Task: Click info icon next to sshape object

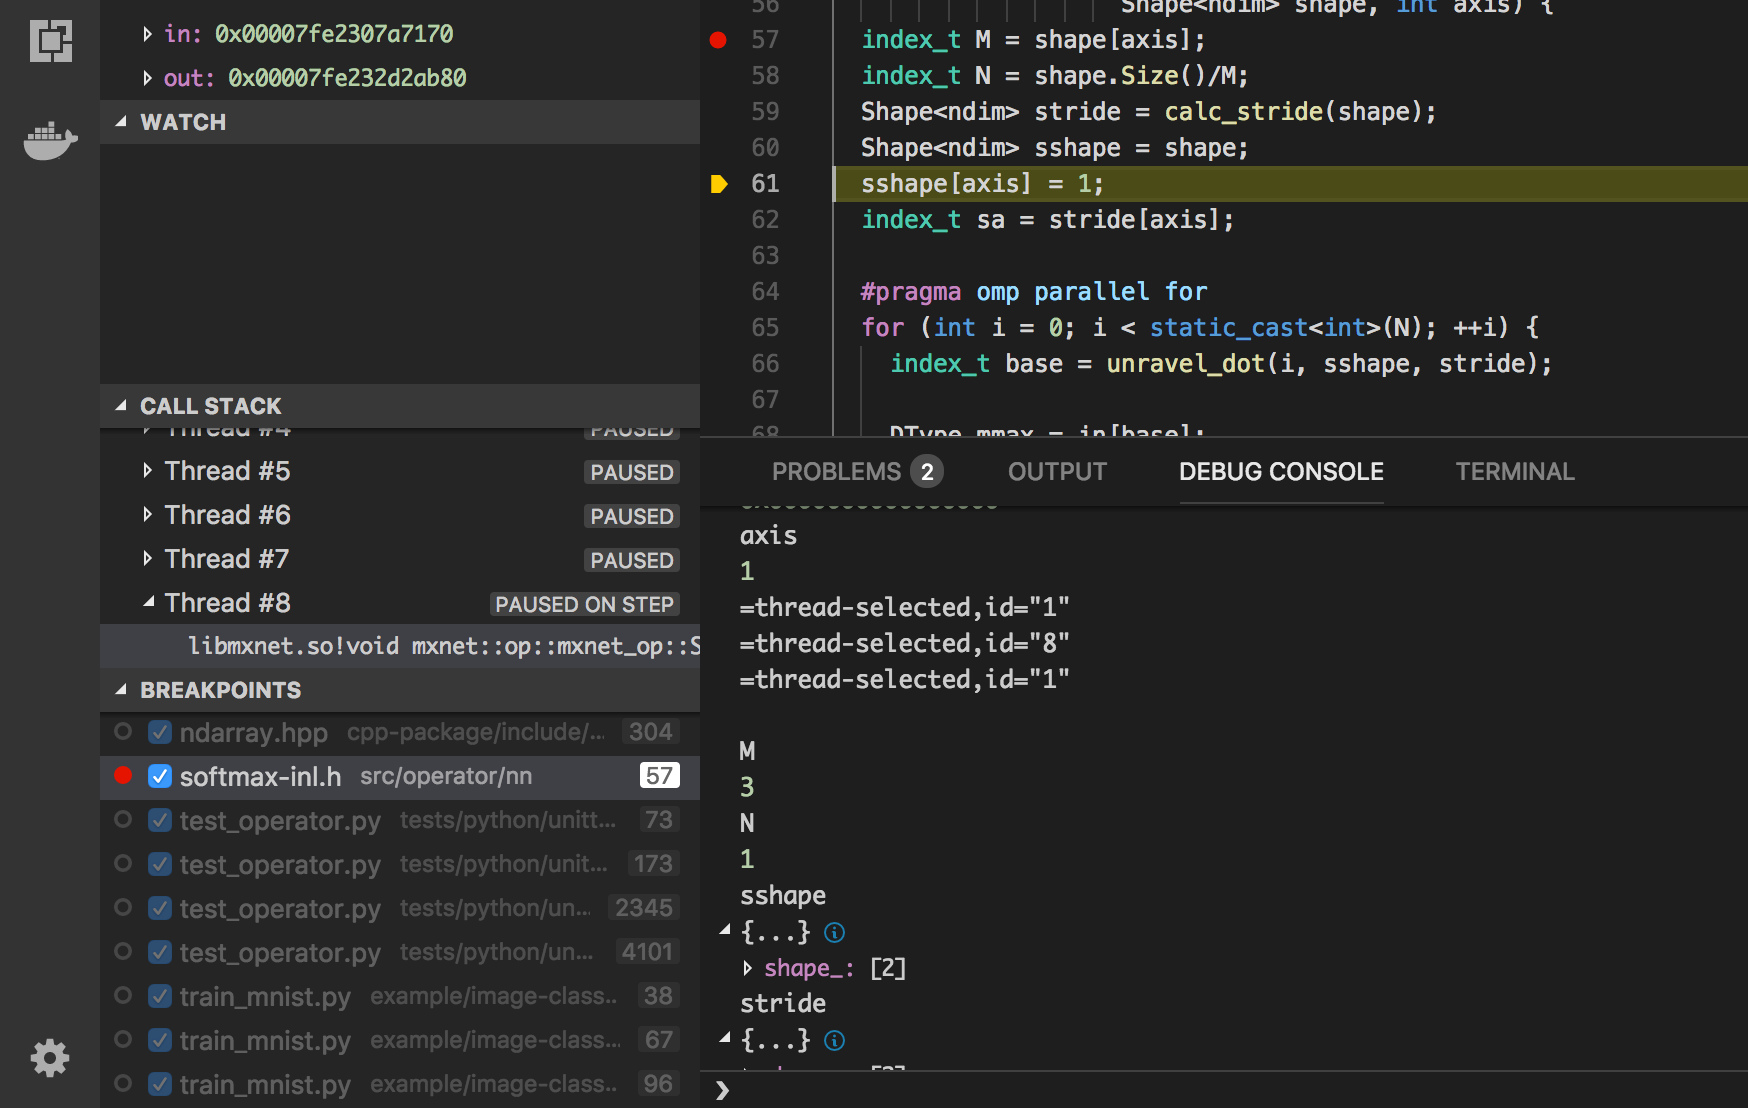Action: 834,932
